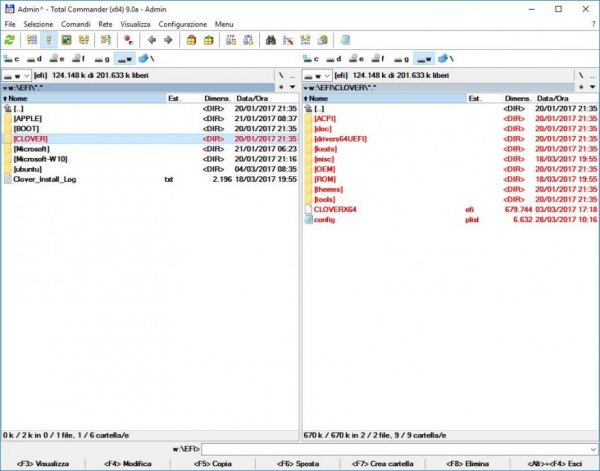Select drive d in the right panel
The width and height of the screenshot is (600, 471).
334,59
